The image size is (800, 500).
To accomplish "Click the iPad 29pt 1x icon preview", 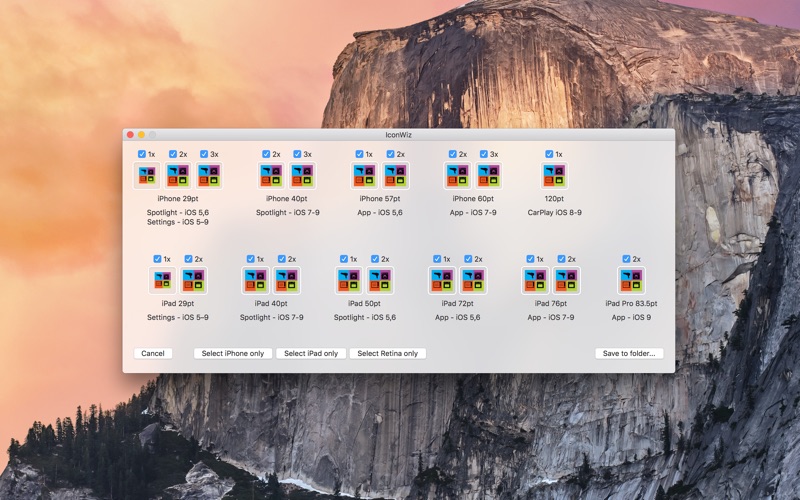I will [x=162, y=281].
